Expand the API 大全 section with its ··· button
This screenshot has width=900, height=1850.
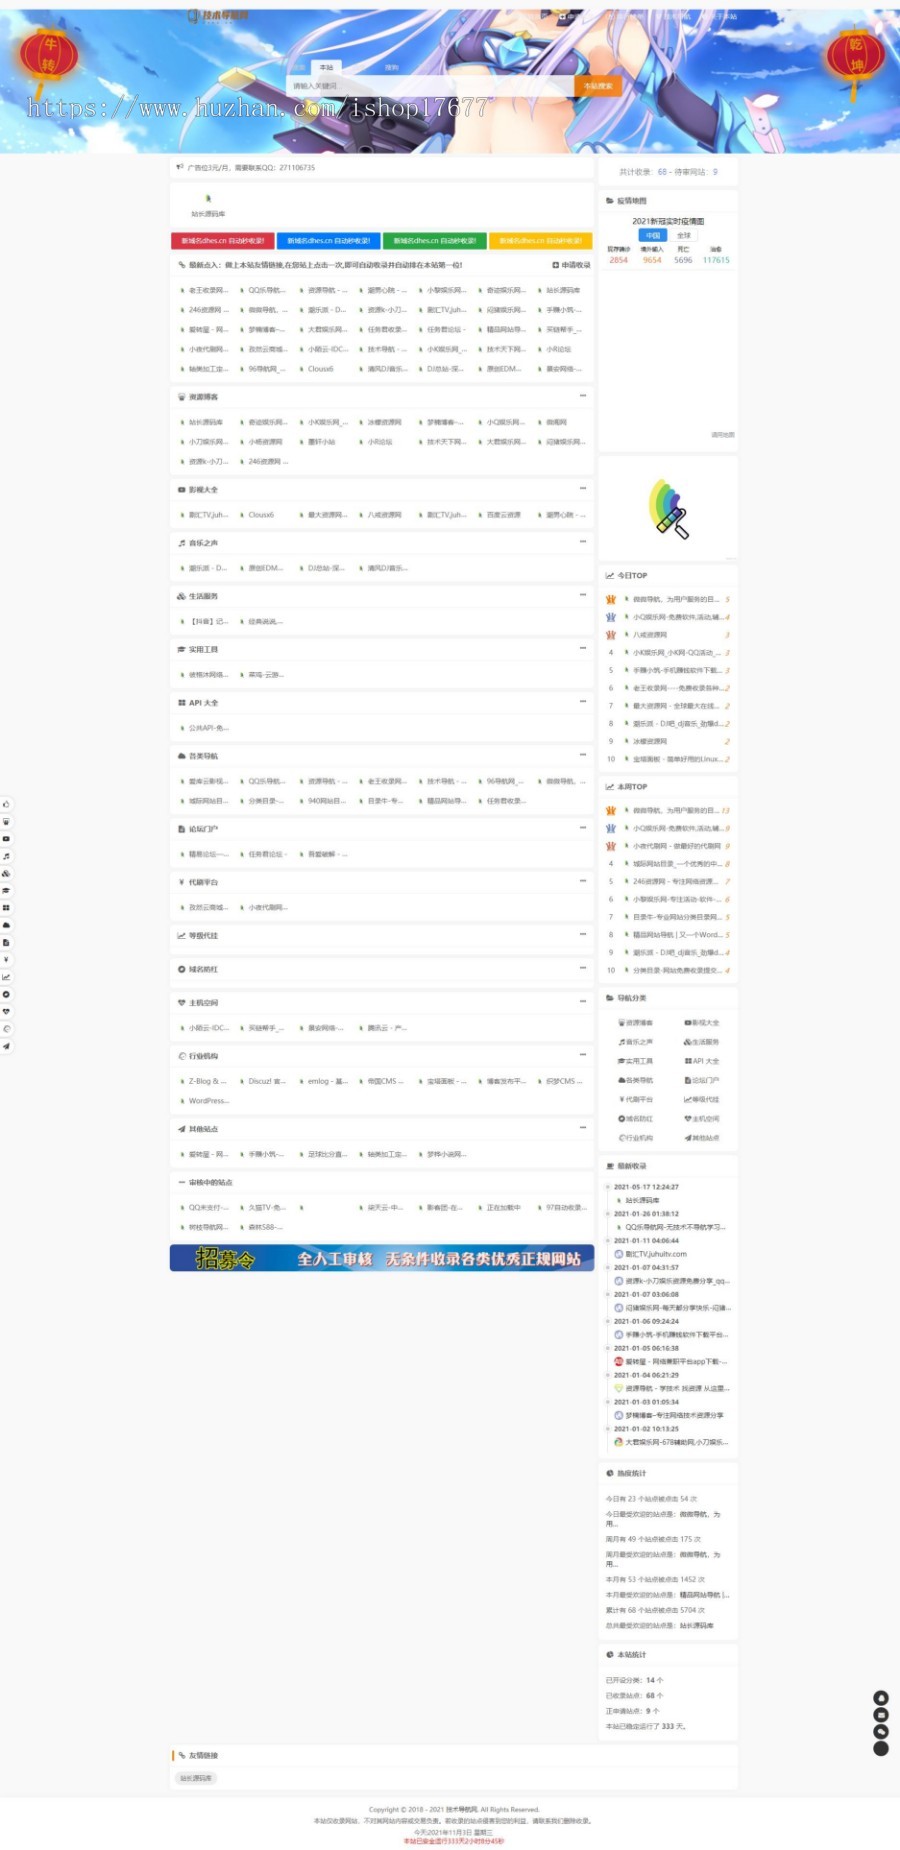coord(582,702)
